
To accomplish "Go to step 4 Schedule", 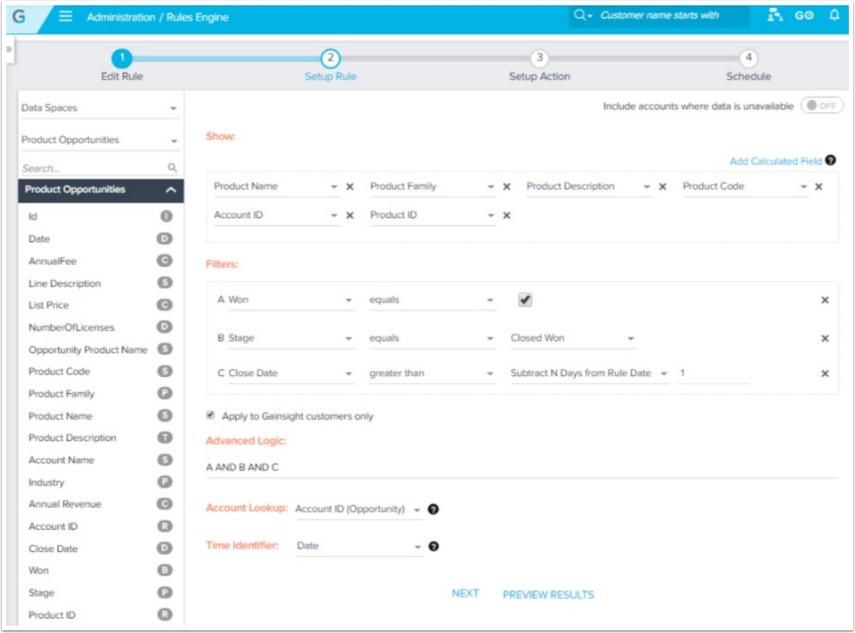I will [749, 57].
